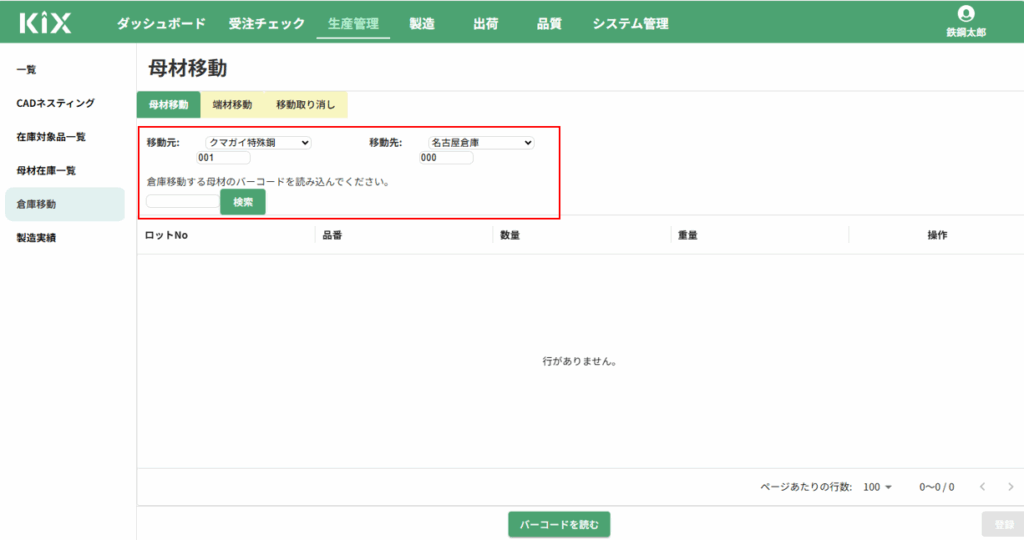The height and width of the screenshot is (540, 1024).
Task: Select CADネスティング in the sidebar
Action: coord(56,103)
